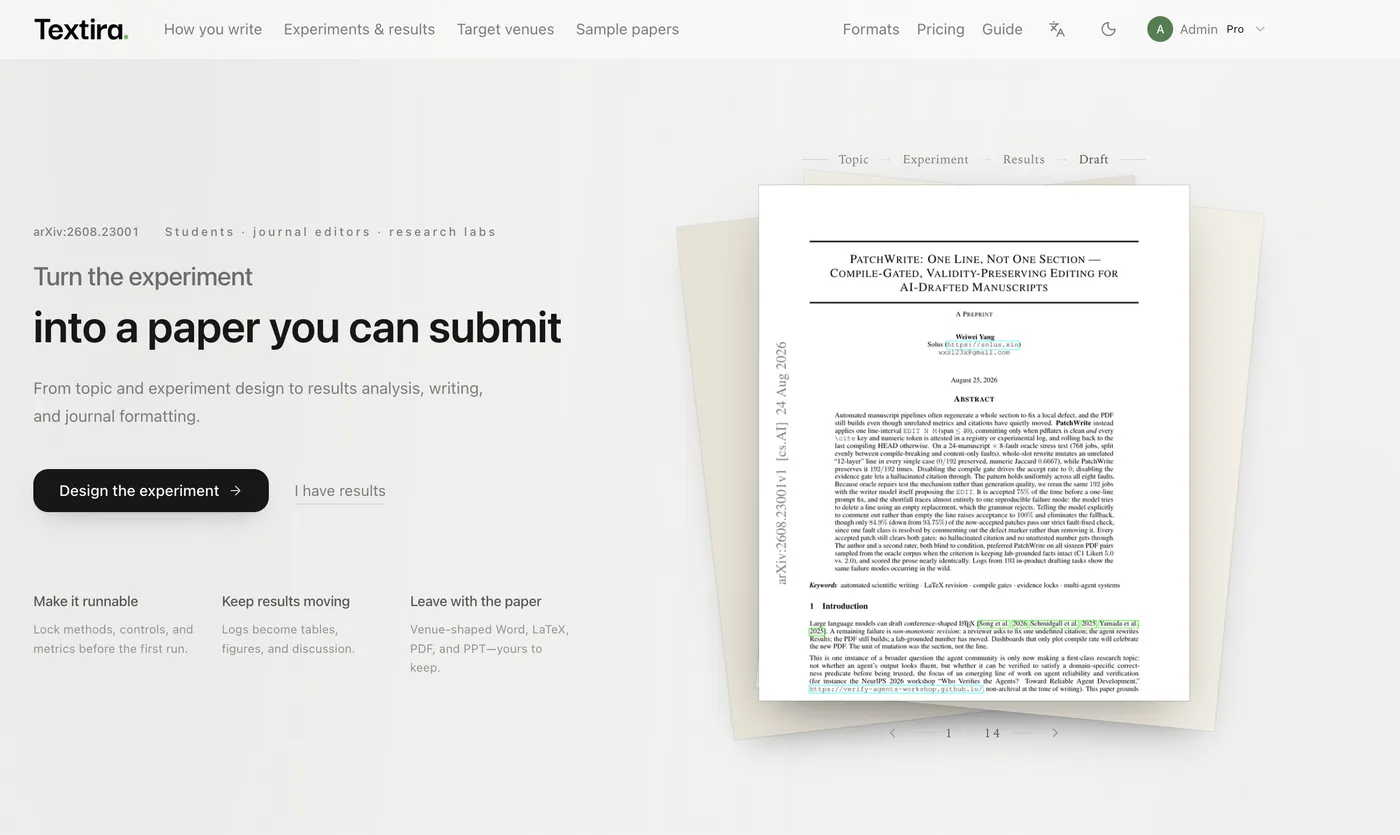Open the PatchWrite paper preview title

pos(974,272)
